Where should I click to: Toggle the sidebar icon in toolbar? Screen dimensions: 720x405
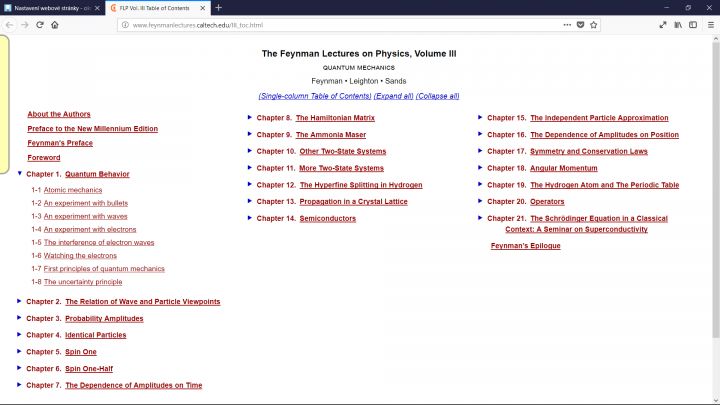click(x=693, y=25)
